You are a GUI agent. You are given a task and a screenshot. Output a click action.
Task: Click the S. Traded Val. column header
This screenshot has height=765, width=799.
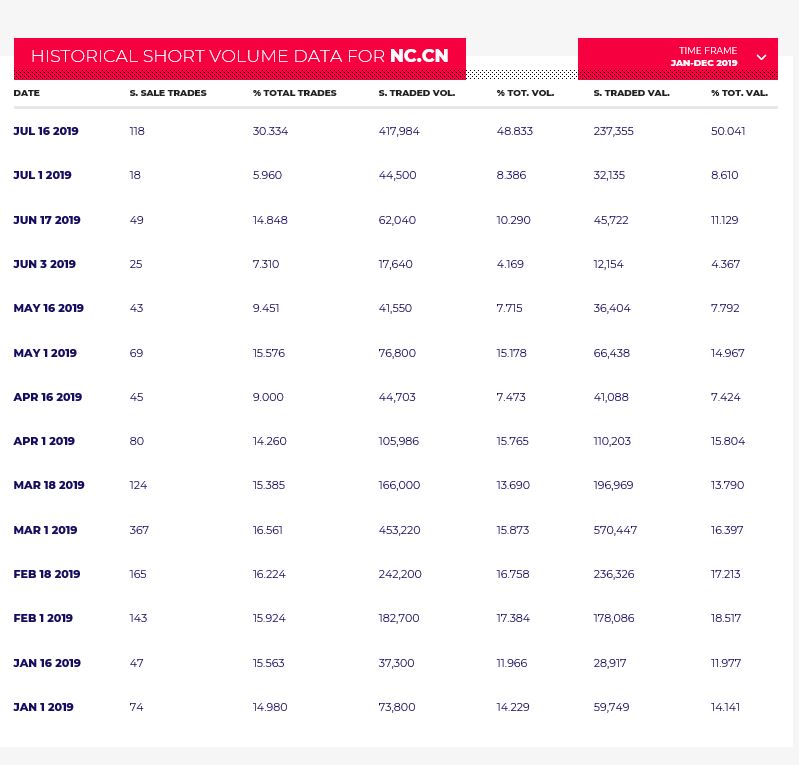[x=631, y=93]
